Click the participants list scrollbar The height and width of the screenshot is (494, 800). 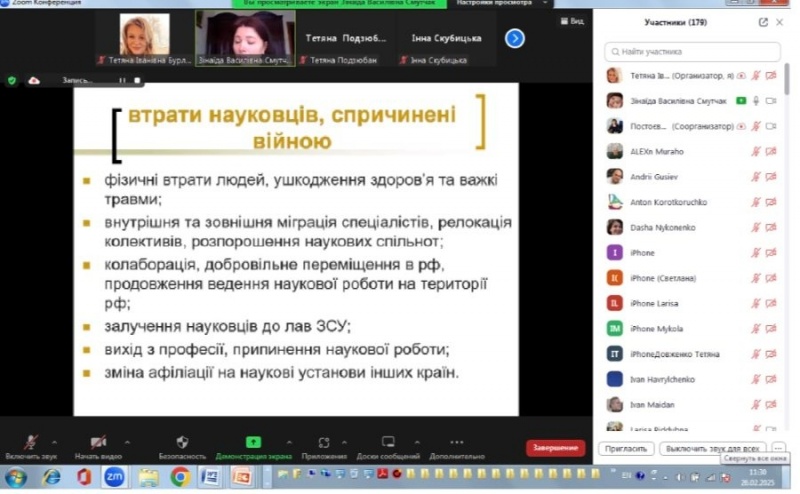[786, 79]
